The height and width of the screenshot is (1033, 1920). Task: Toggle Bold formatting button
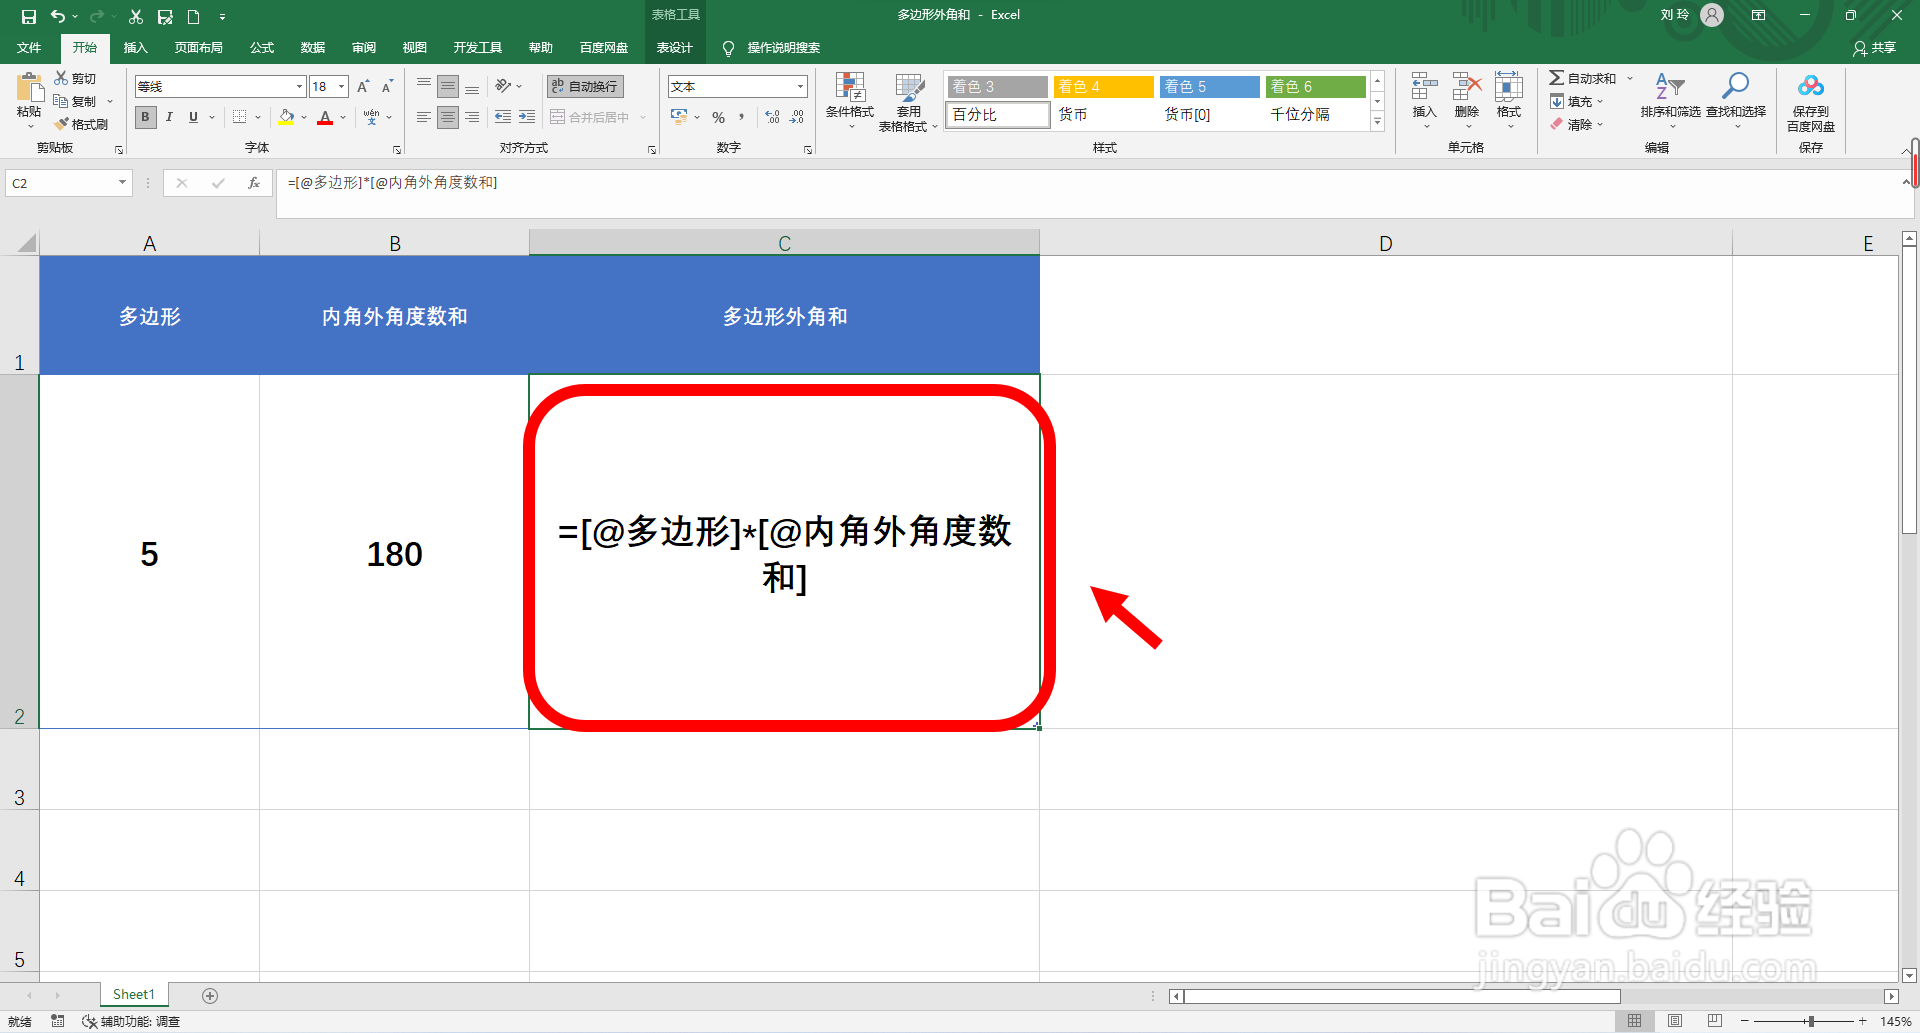click(x=146, y=117)
